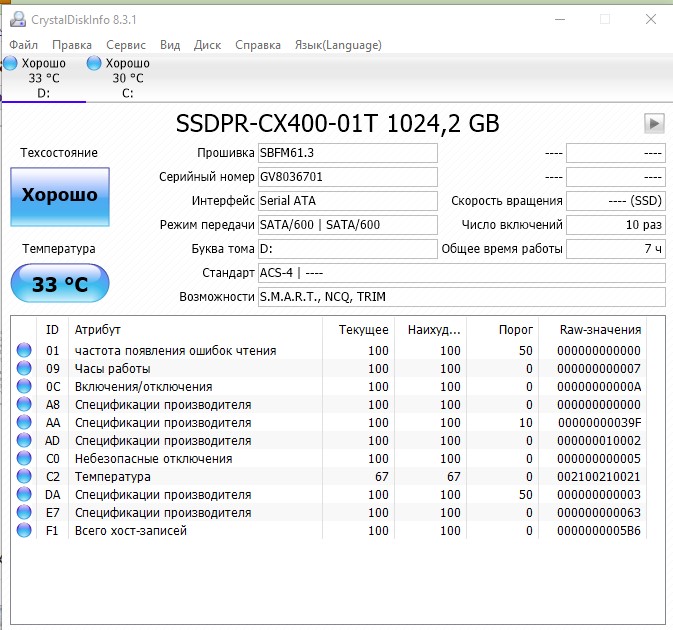Screen dimensions: 673x630
Task: Select the Небезопасные отключения attribute name
Action: 153,459
